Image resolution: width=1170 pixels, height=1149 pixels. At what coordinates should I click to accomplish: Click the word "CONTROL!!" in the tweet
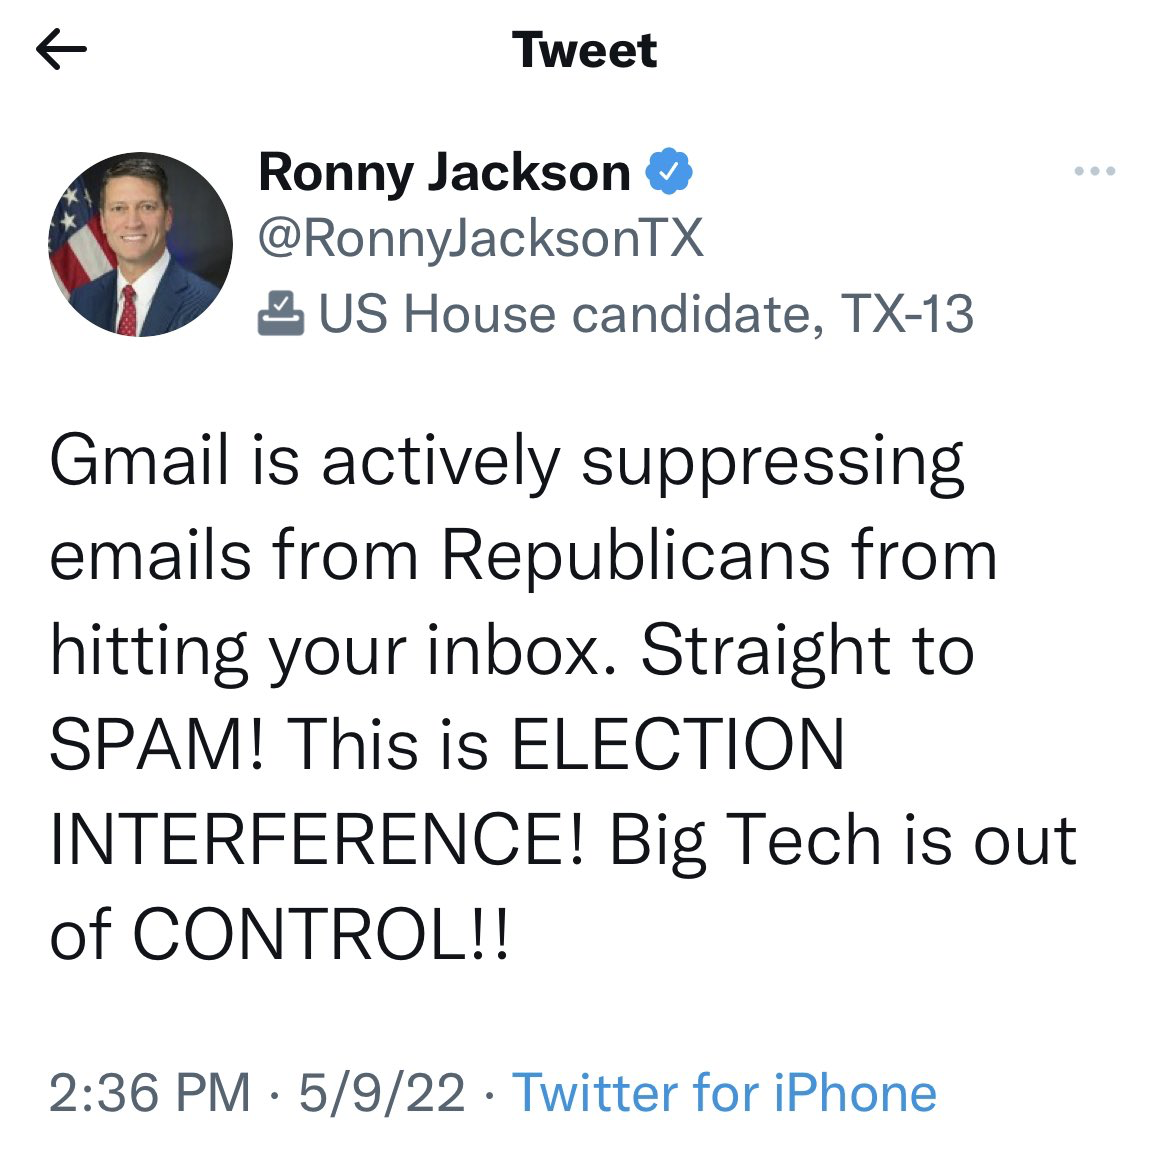pos(320,935)
